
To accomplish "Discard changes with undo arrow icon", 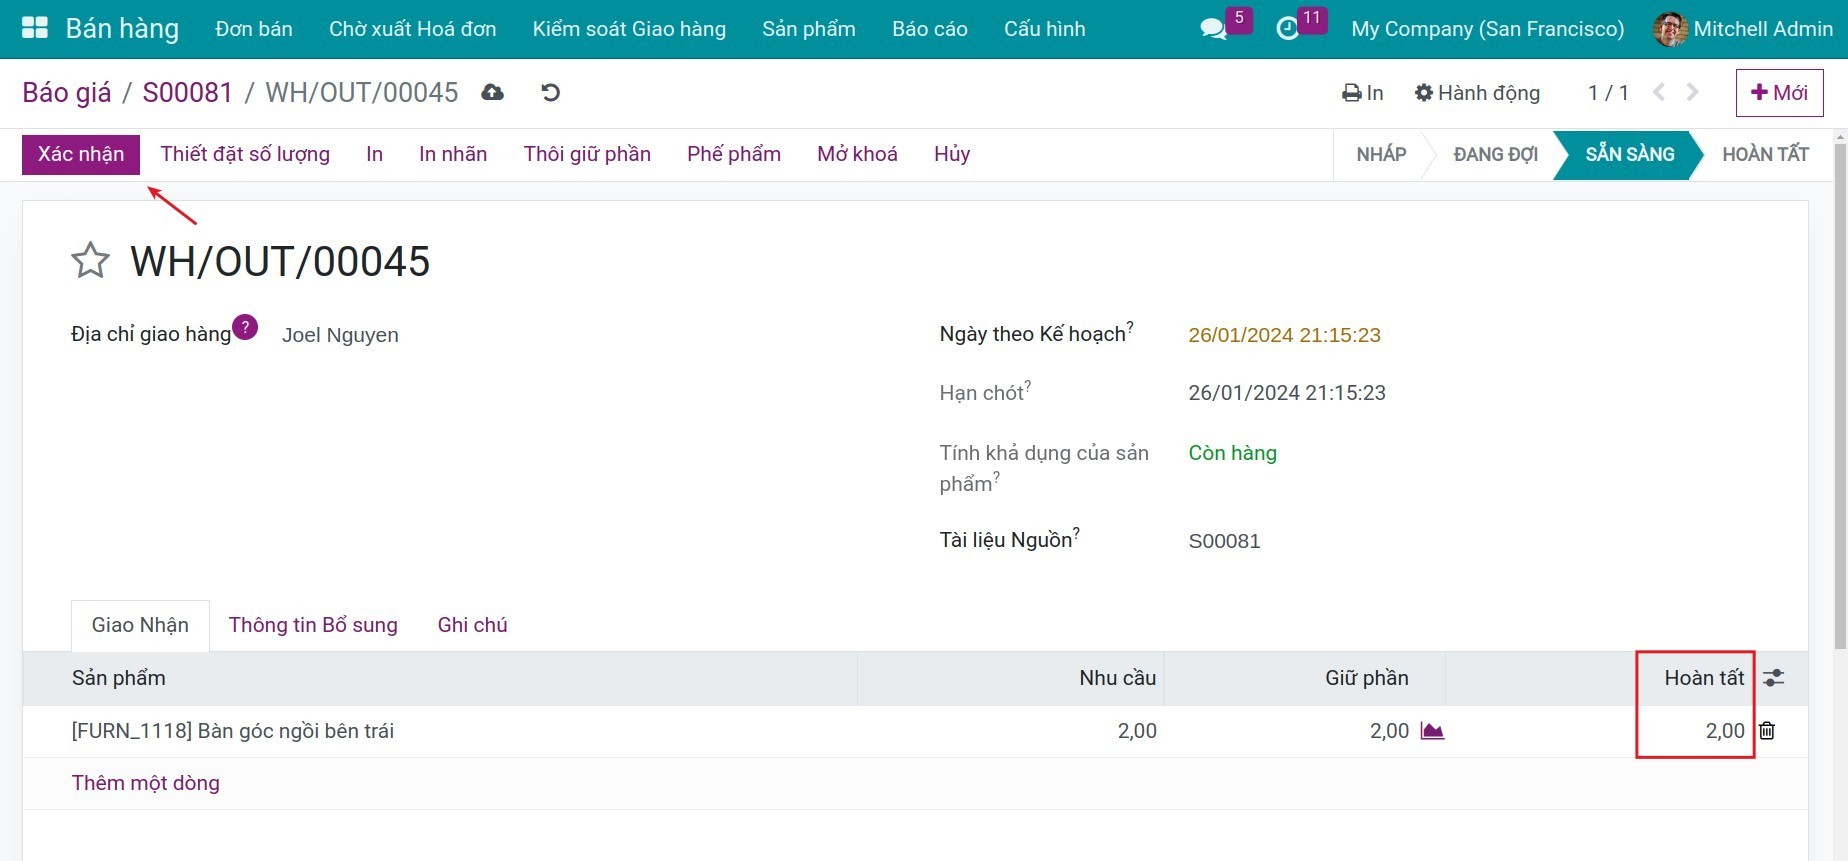I will (550, 93).
